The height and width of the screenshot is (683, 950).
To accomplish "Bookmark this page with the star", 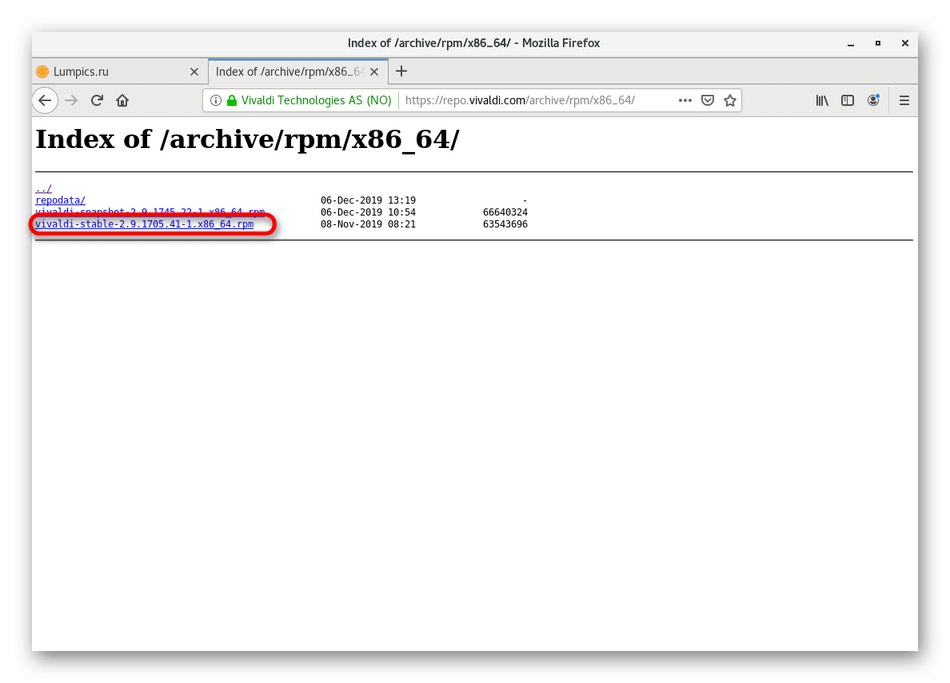I will tap(730, 101).
